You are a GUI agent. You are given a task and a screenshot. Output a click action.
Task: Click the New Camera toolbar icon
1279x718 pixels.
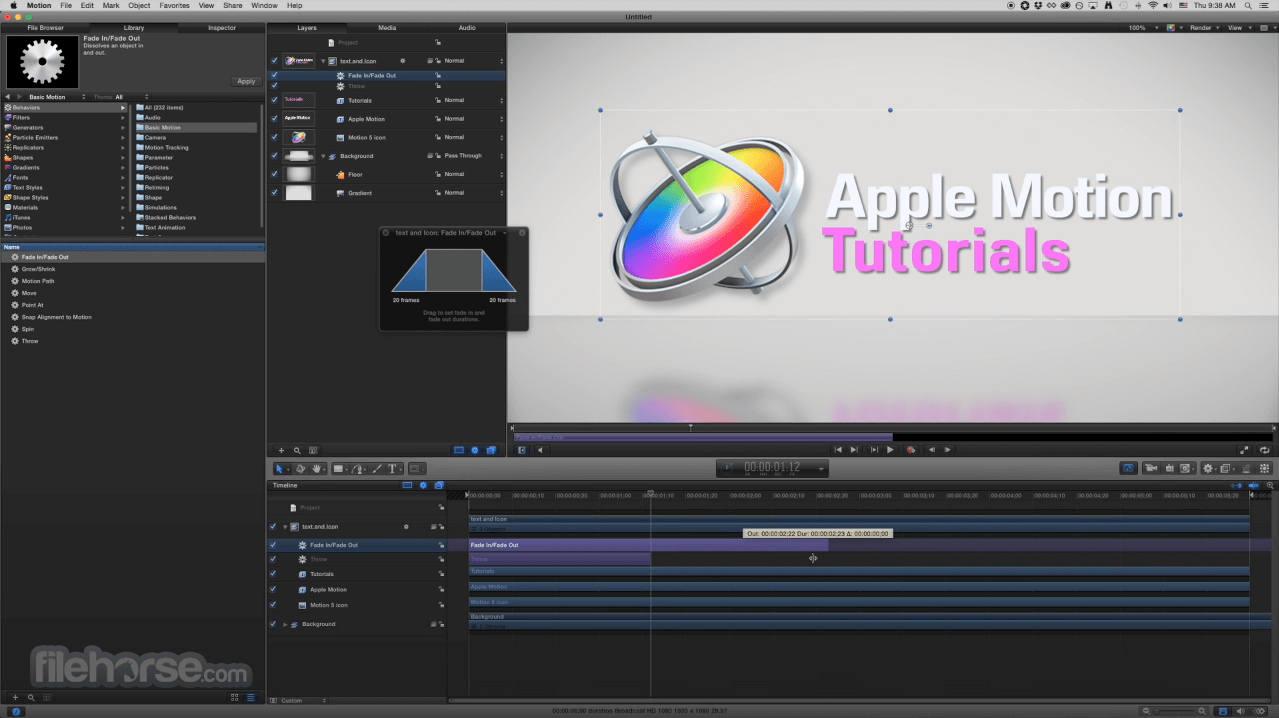tap(1150, 468)
